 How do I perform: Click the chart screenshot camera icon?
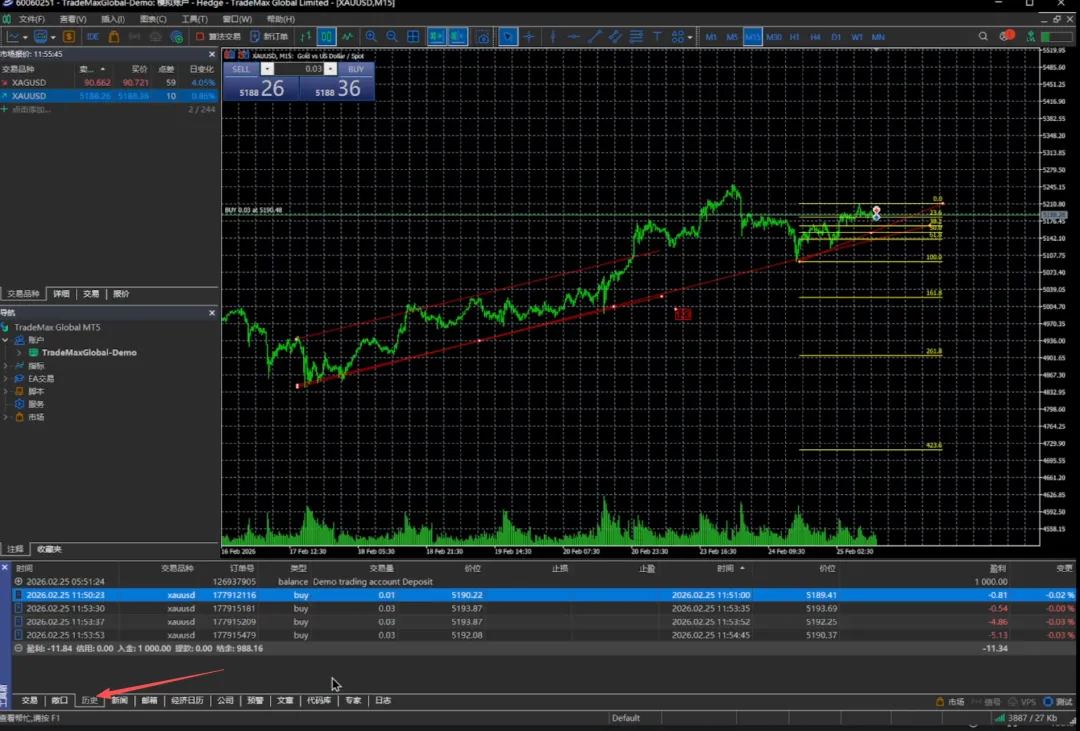[x=483, y=37]
